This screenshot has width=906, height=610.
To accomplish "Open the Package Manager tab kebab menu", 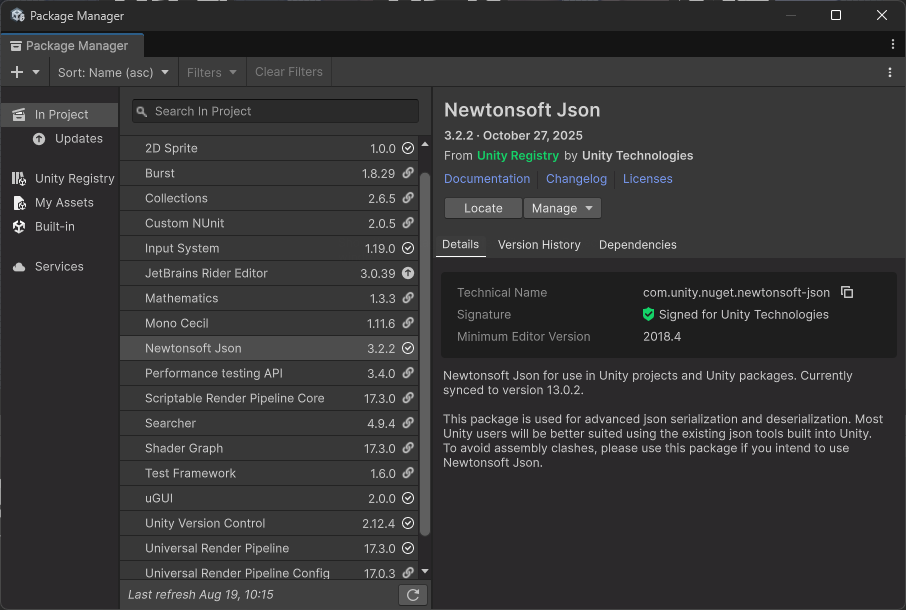I will (x=893, y=44).
